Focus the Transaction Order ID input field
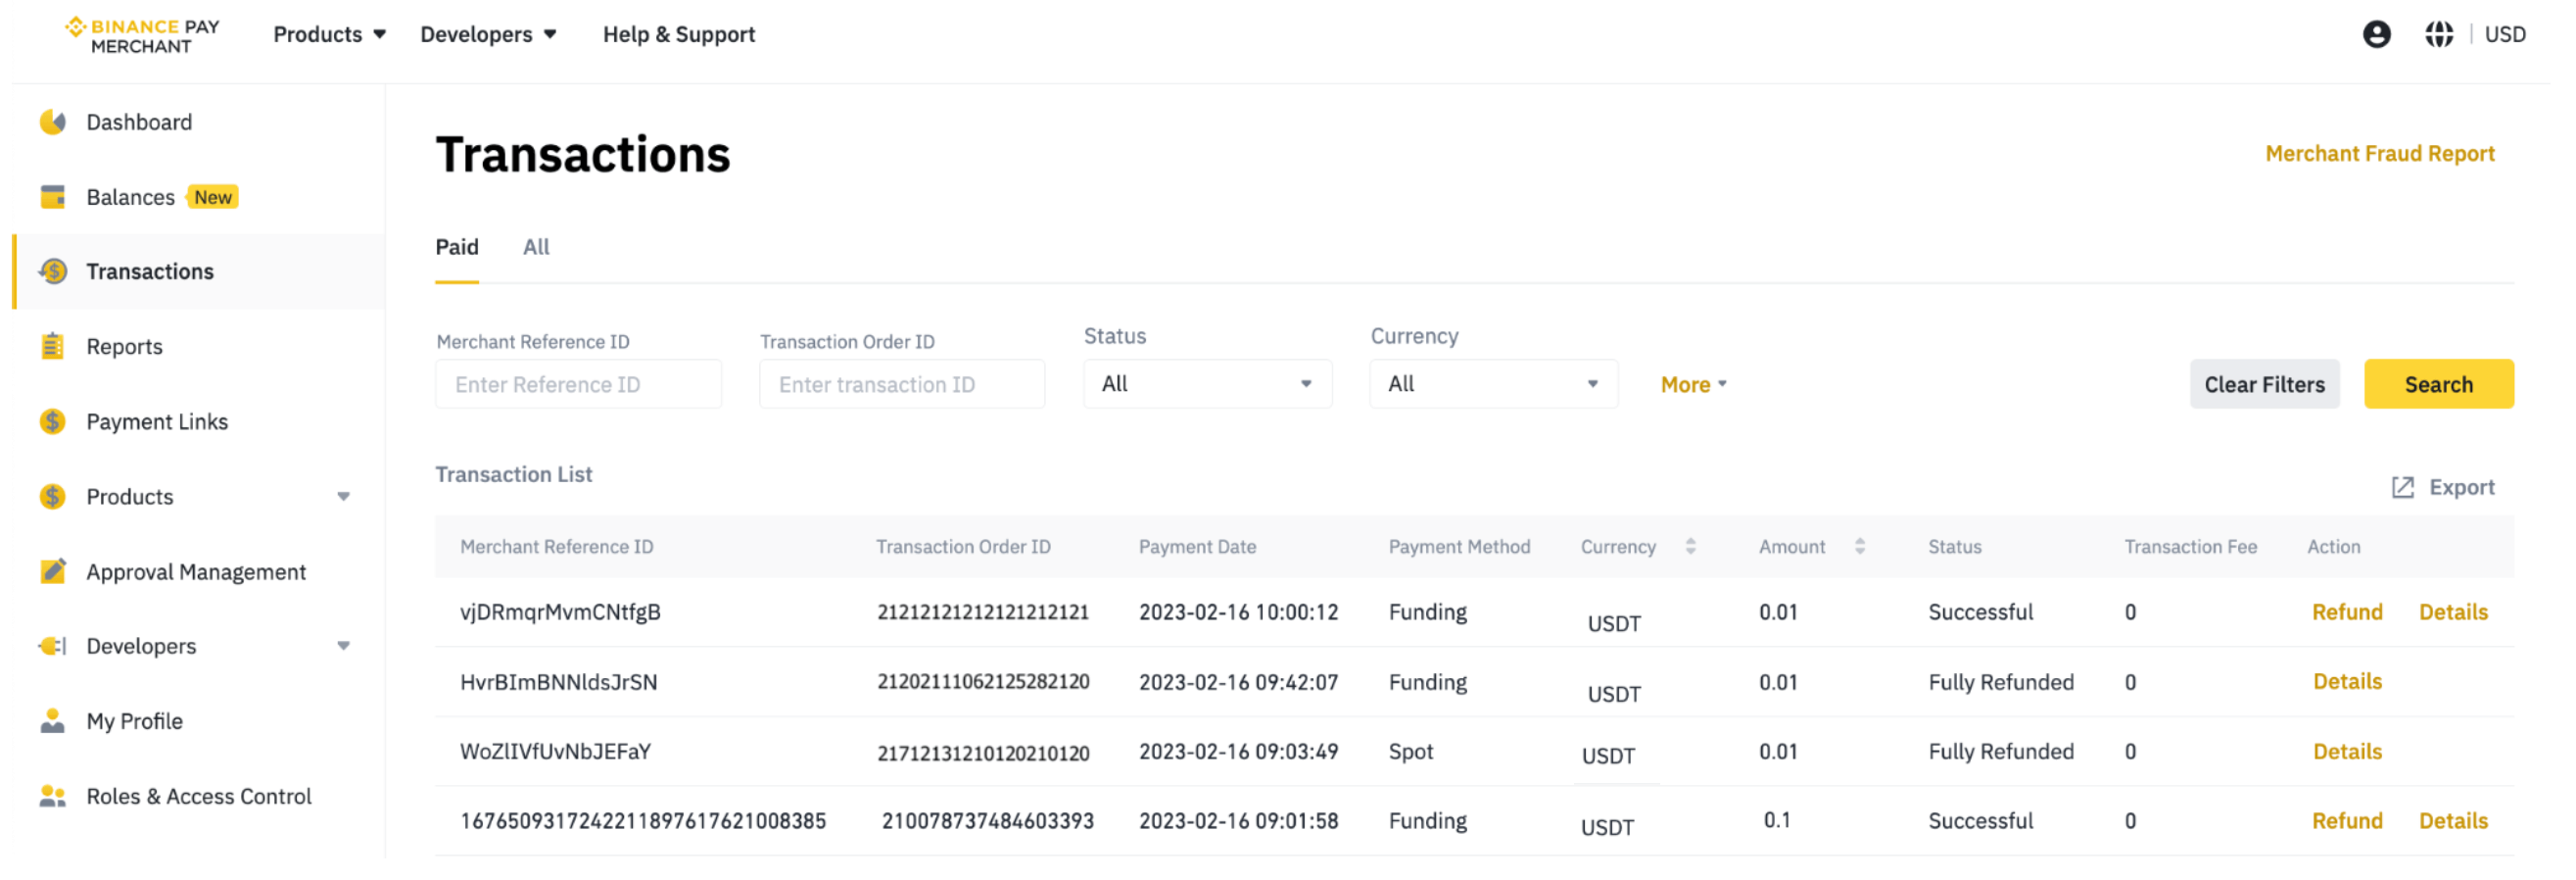2576x880 pixels. click(x=902, y=384)
